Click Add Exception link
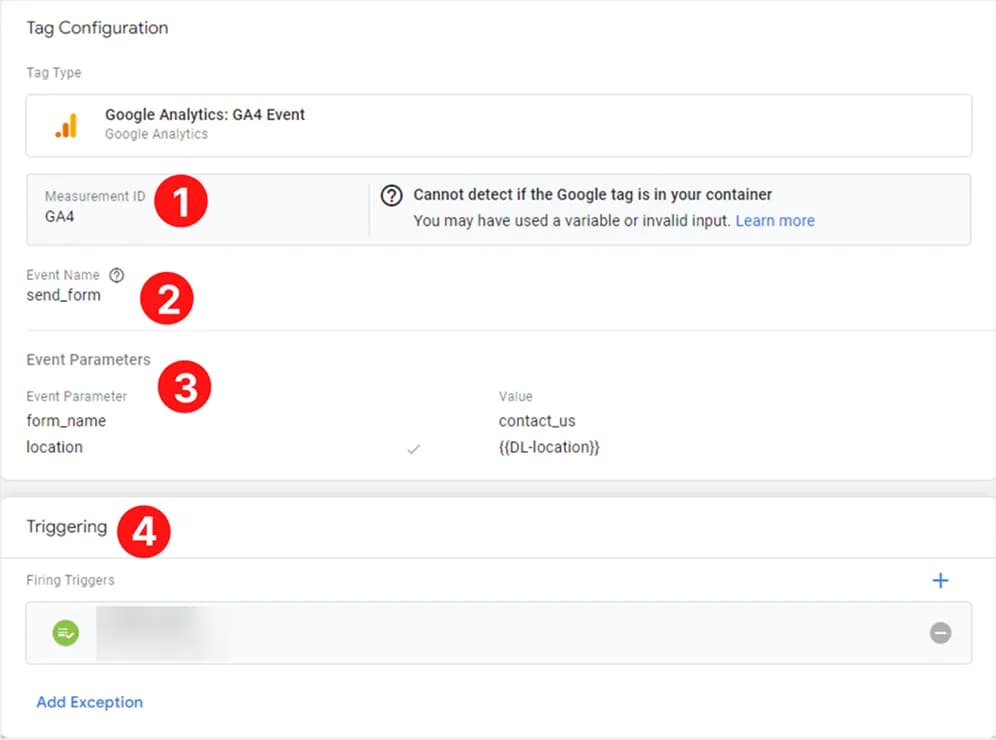 click(x=90, y=702)
